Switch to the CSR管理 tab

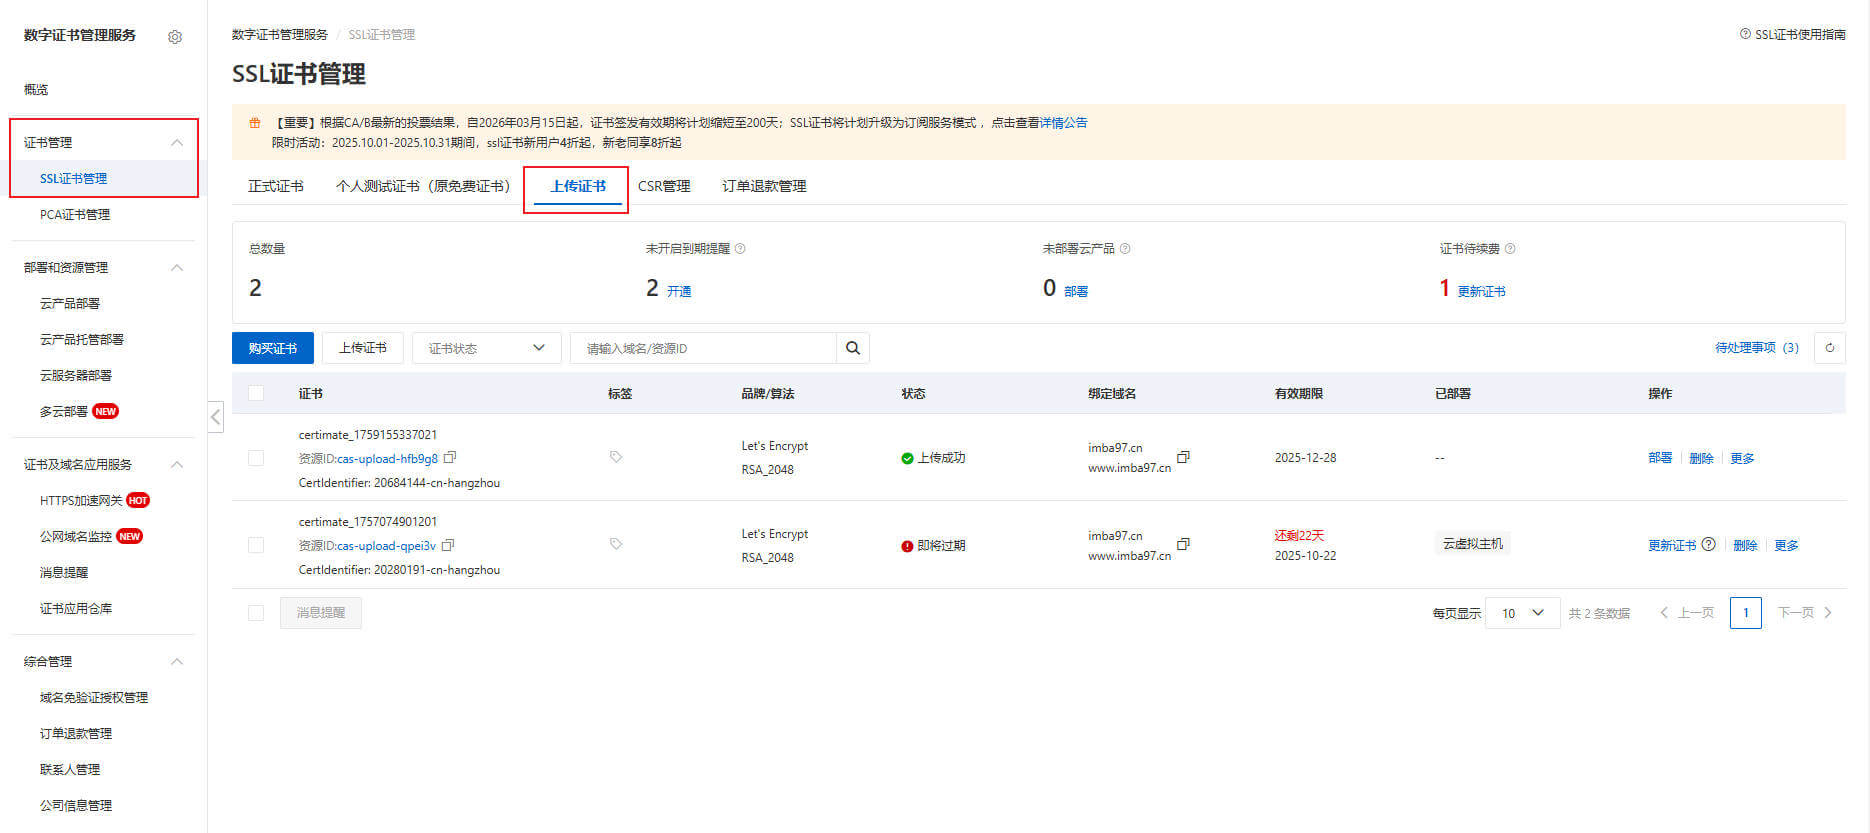point(664,186)
